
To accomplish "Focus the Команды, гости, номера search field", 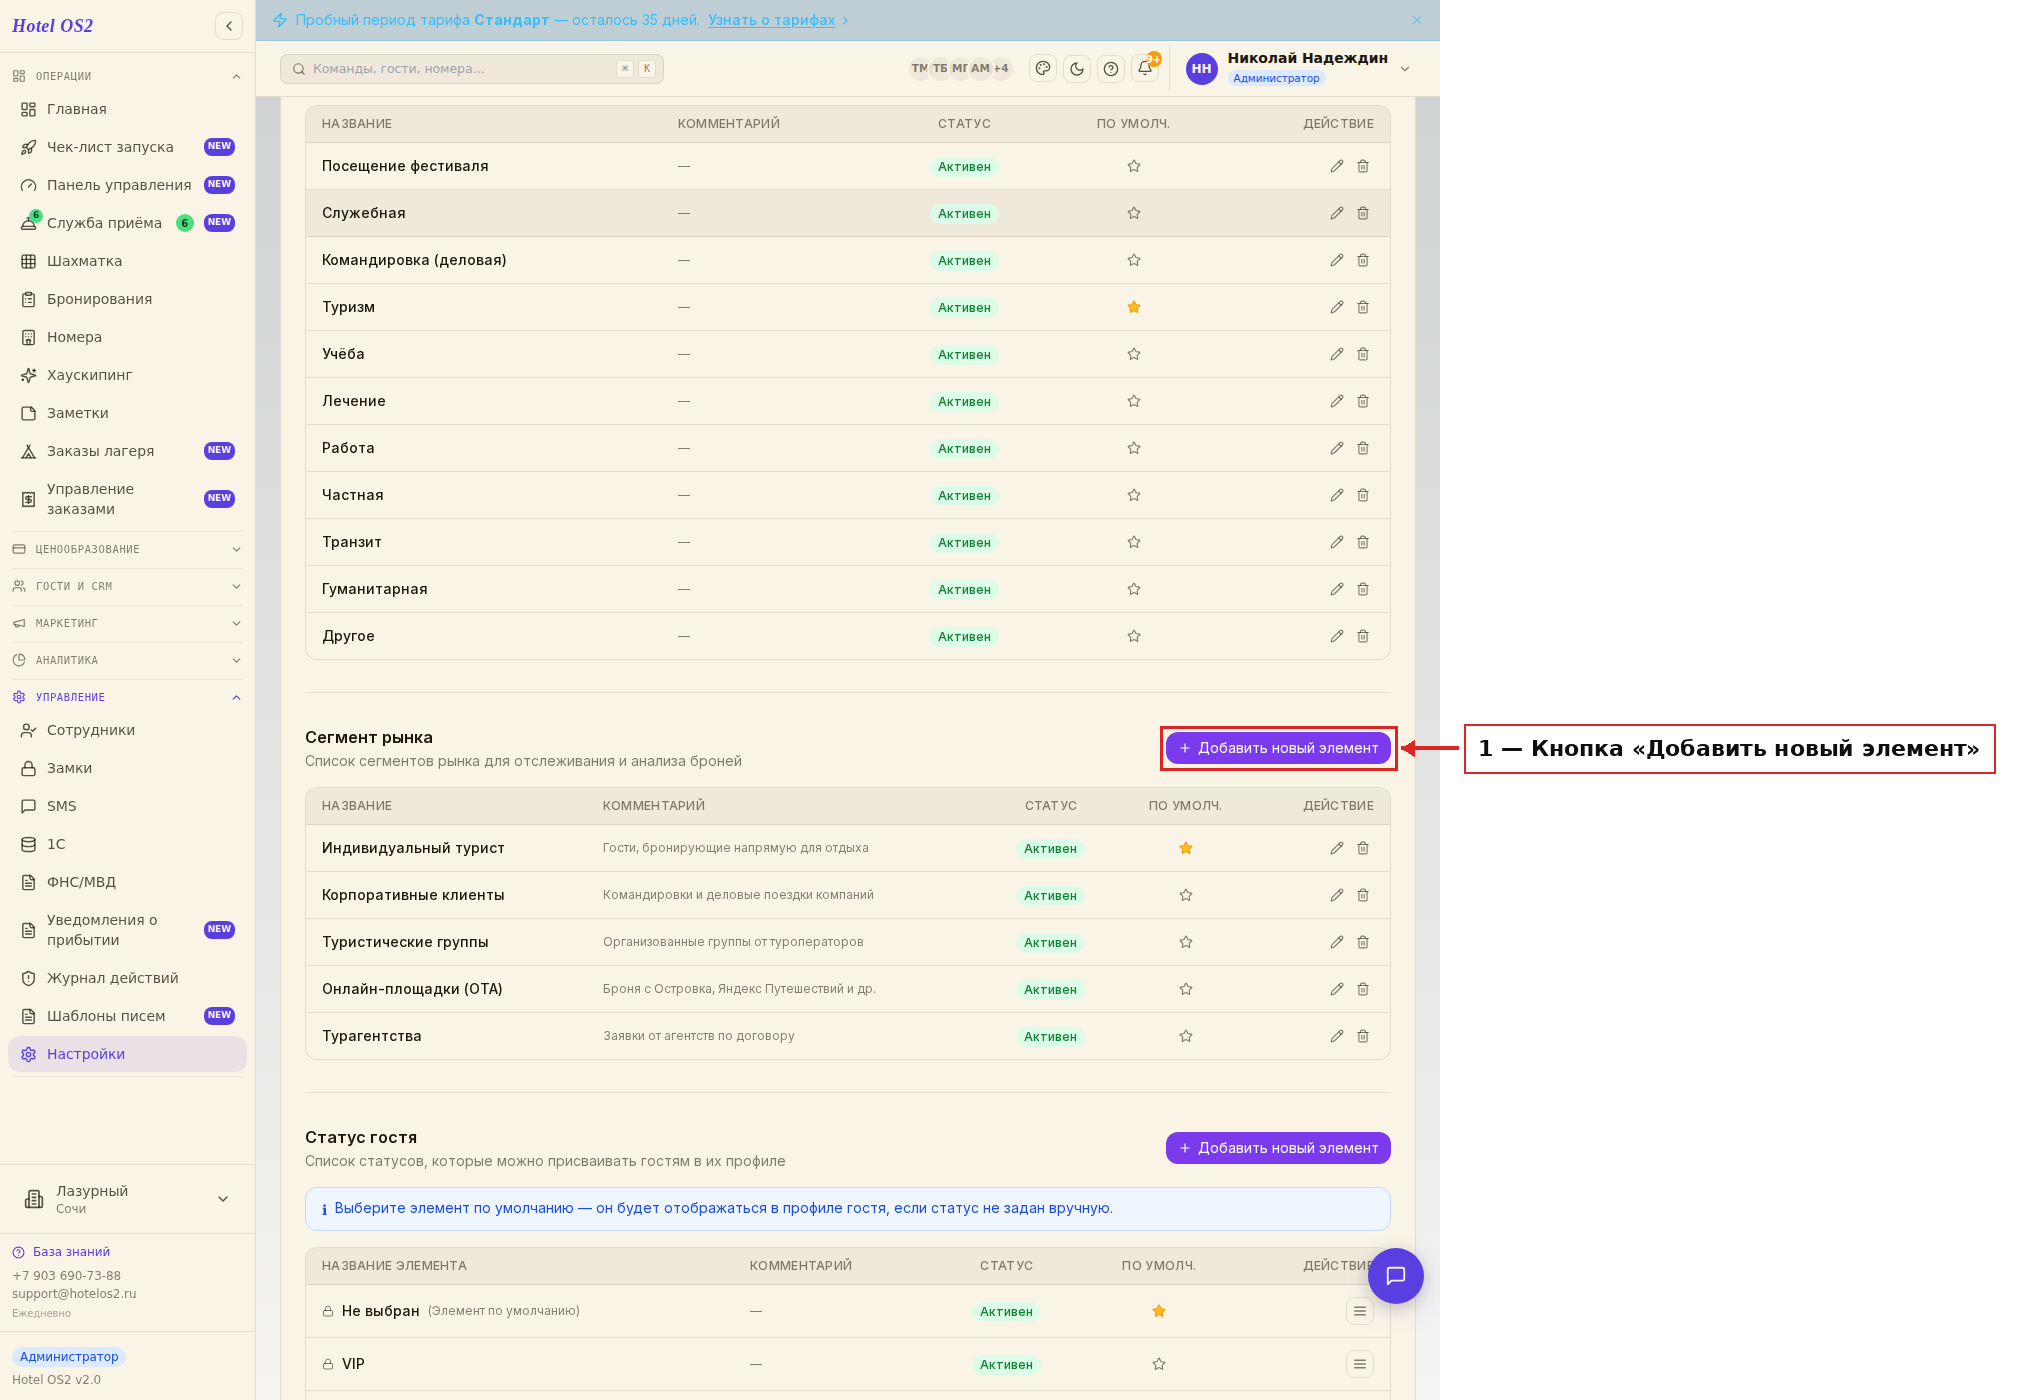I will click(x=472, y=69).
